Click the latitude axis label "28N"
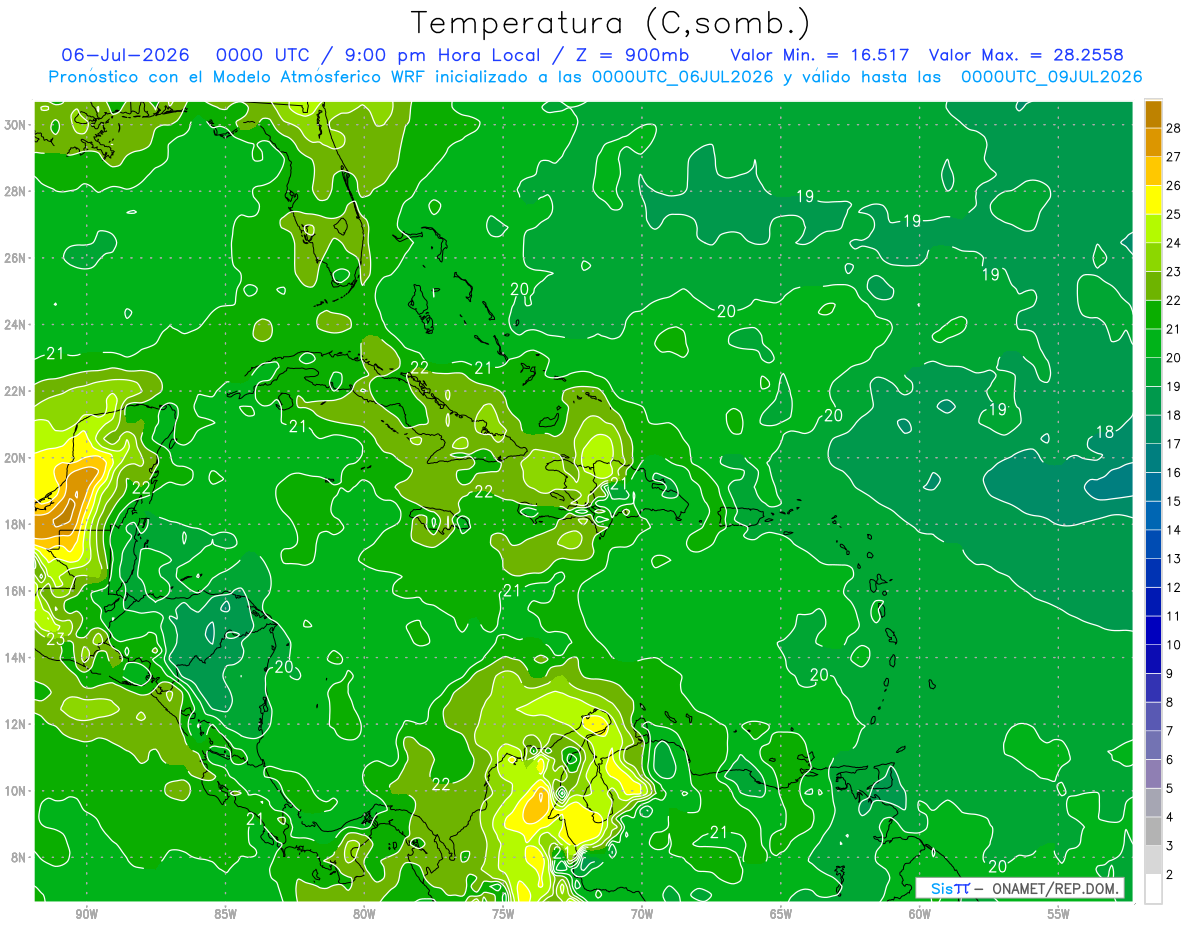Image resolution: width=1200 pixels, height=927 pixels. 17,191
